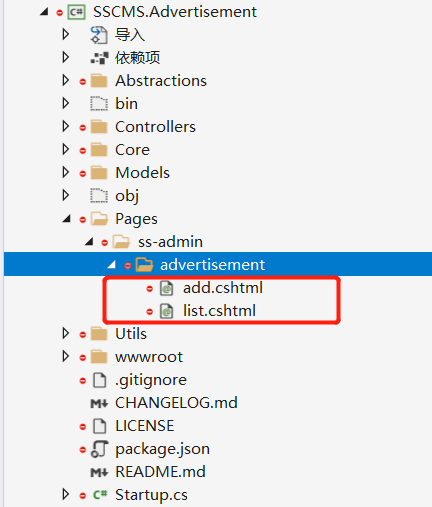432x507 pixels.
Task: Expand the Abstractions folder arrow
Action: tap(66, 81)
